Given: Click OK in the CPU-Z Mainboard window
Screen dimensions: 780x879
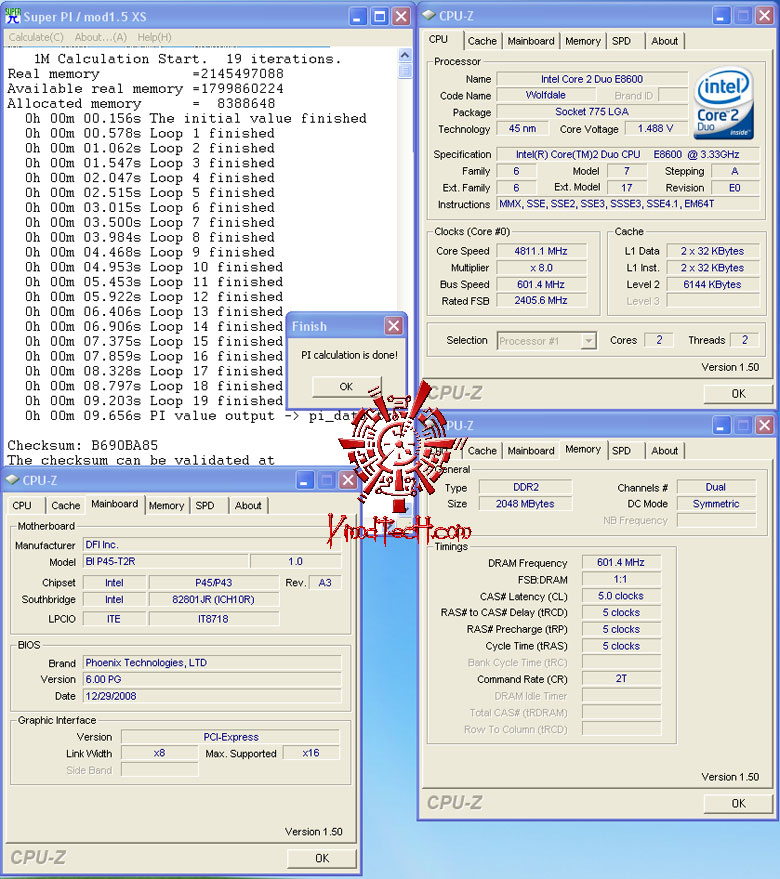Looking at the screenshot, I should [322, 858].
